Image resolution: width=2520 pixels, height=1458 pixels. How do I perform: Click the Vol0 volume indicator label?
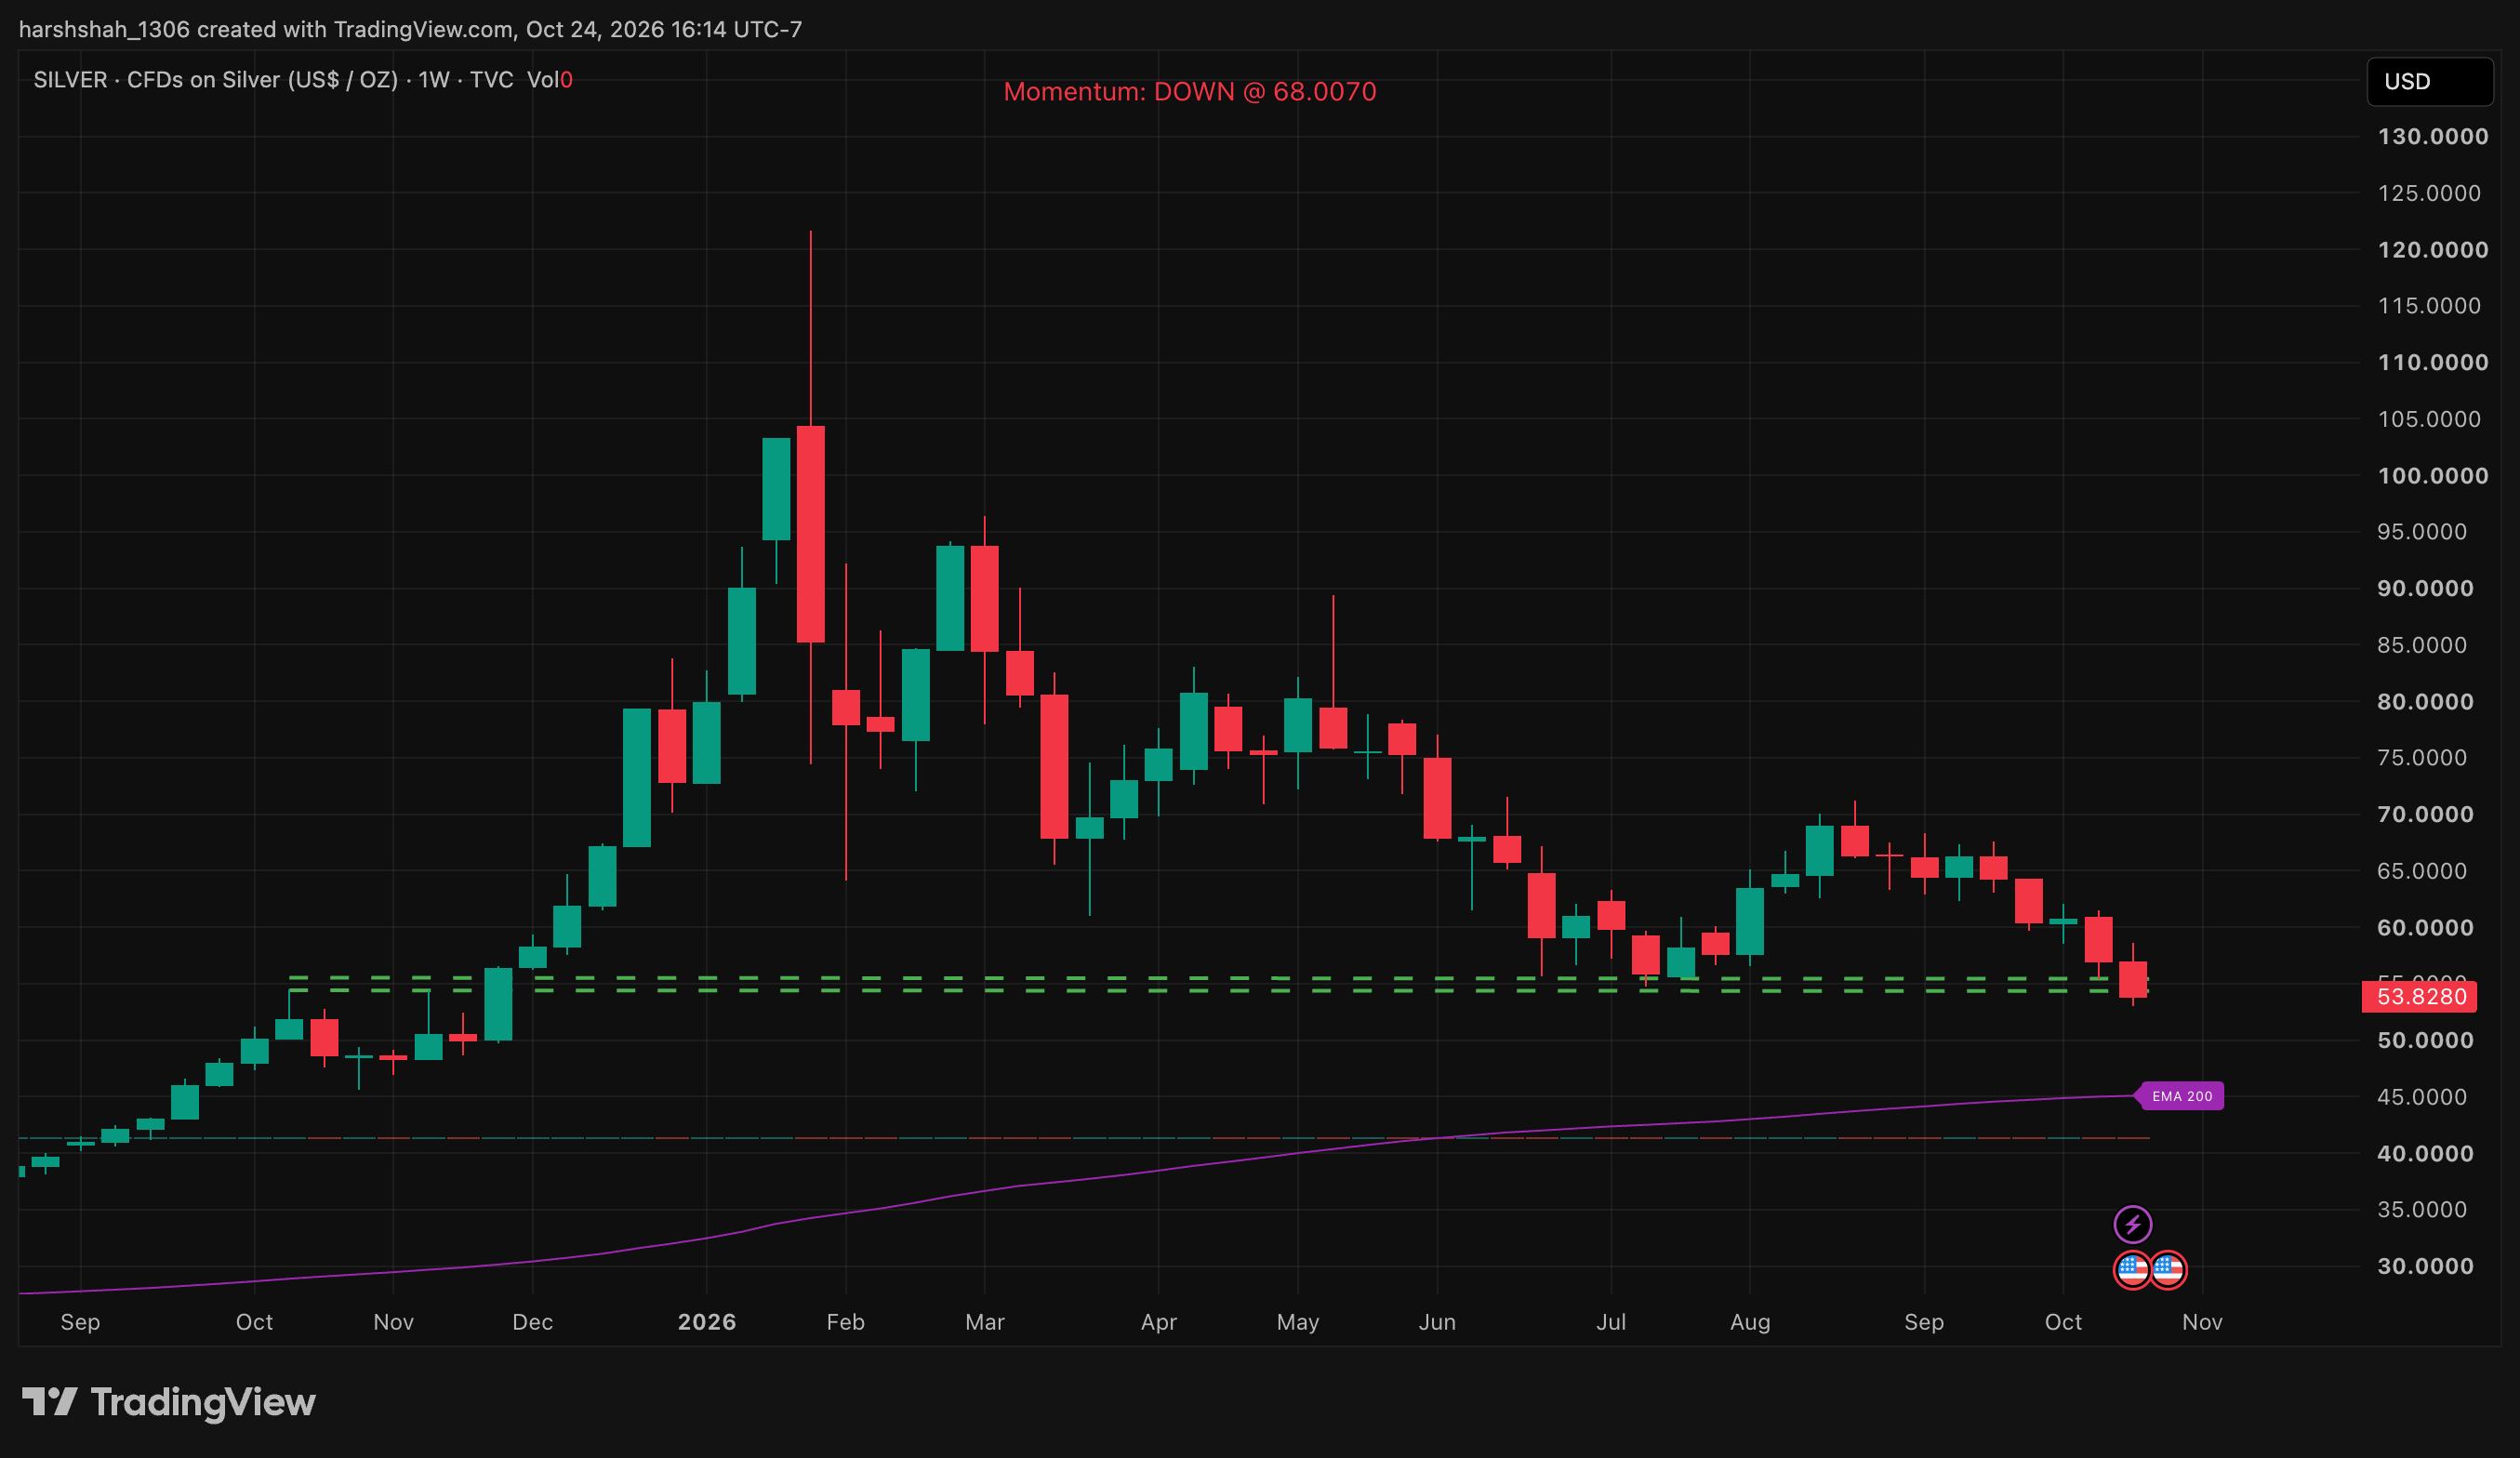549,80
